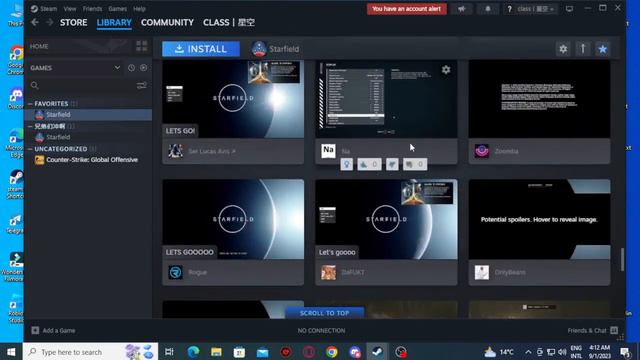The image size is (640, 360).
Task: Open Friends & Chat link
Action: pyautogui.click(x=587, y=330)
